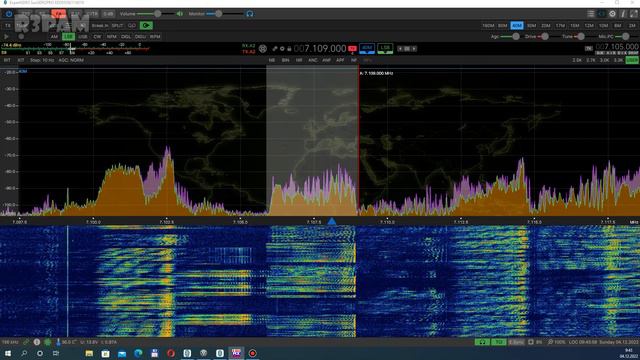
Task: Click the thermometer temperature icon
Action: coord(58,342)
